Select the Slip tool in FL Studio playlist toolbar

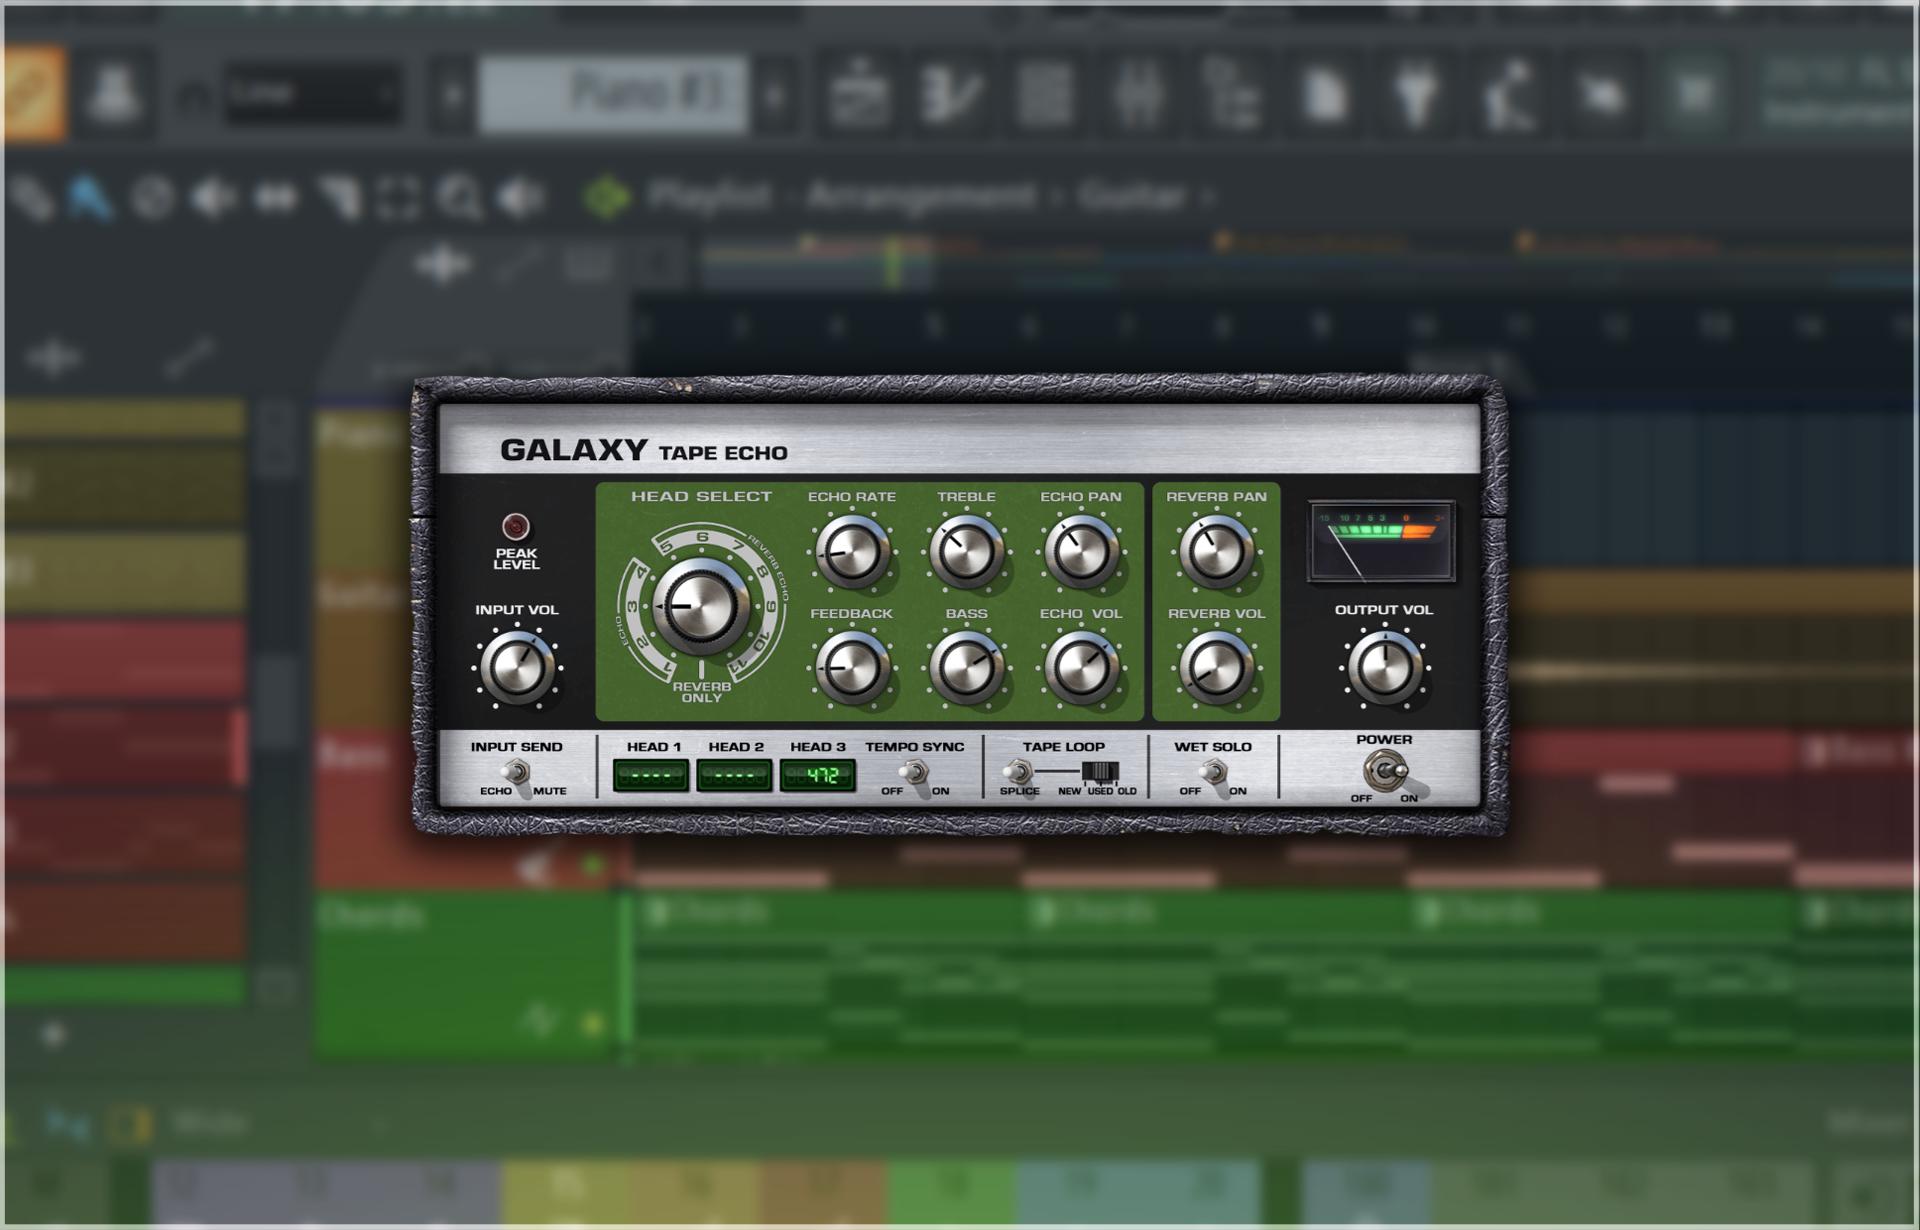(x=276, y=198)
